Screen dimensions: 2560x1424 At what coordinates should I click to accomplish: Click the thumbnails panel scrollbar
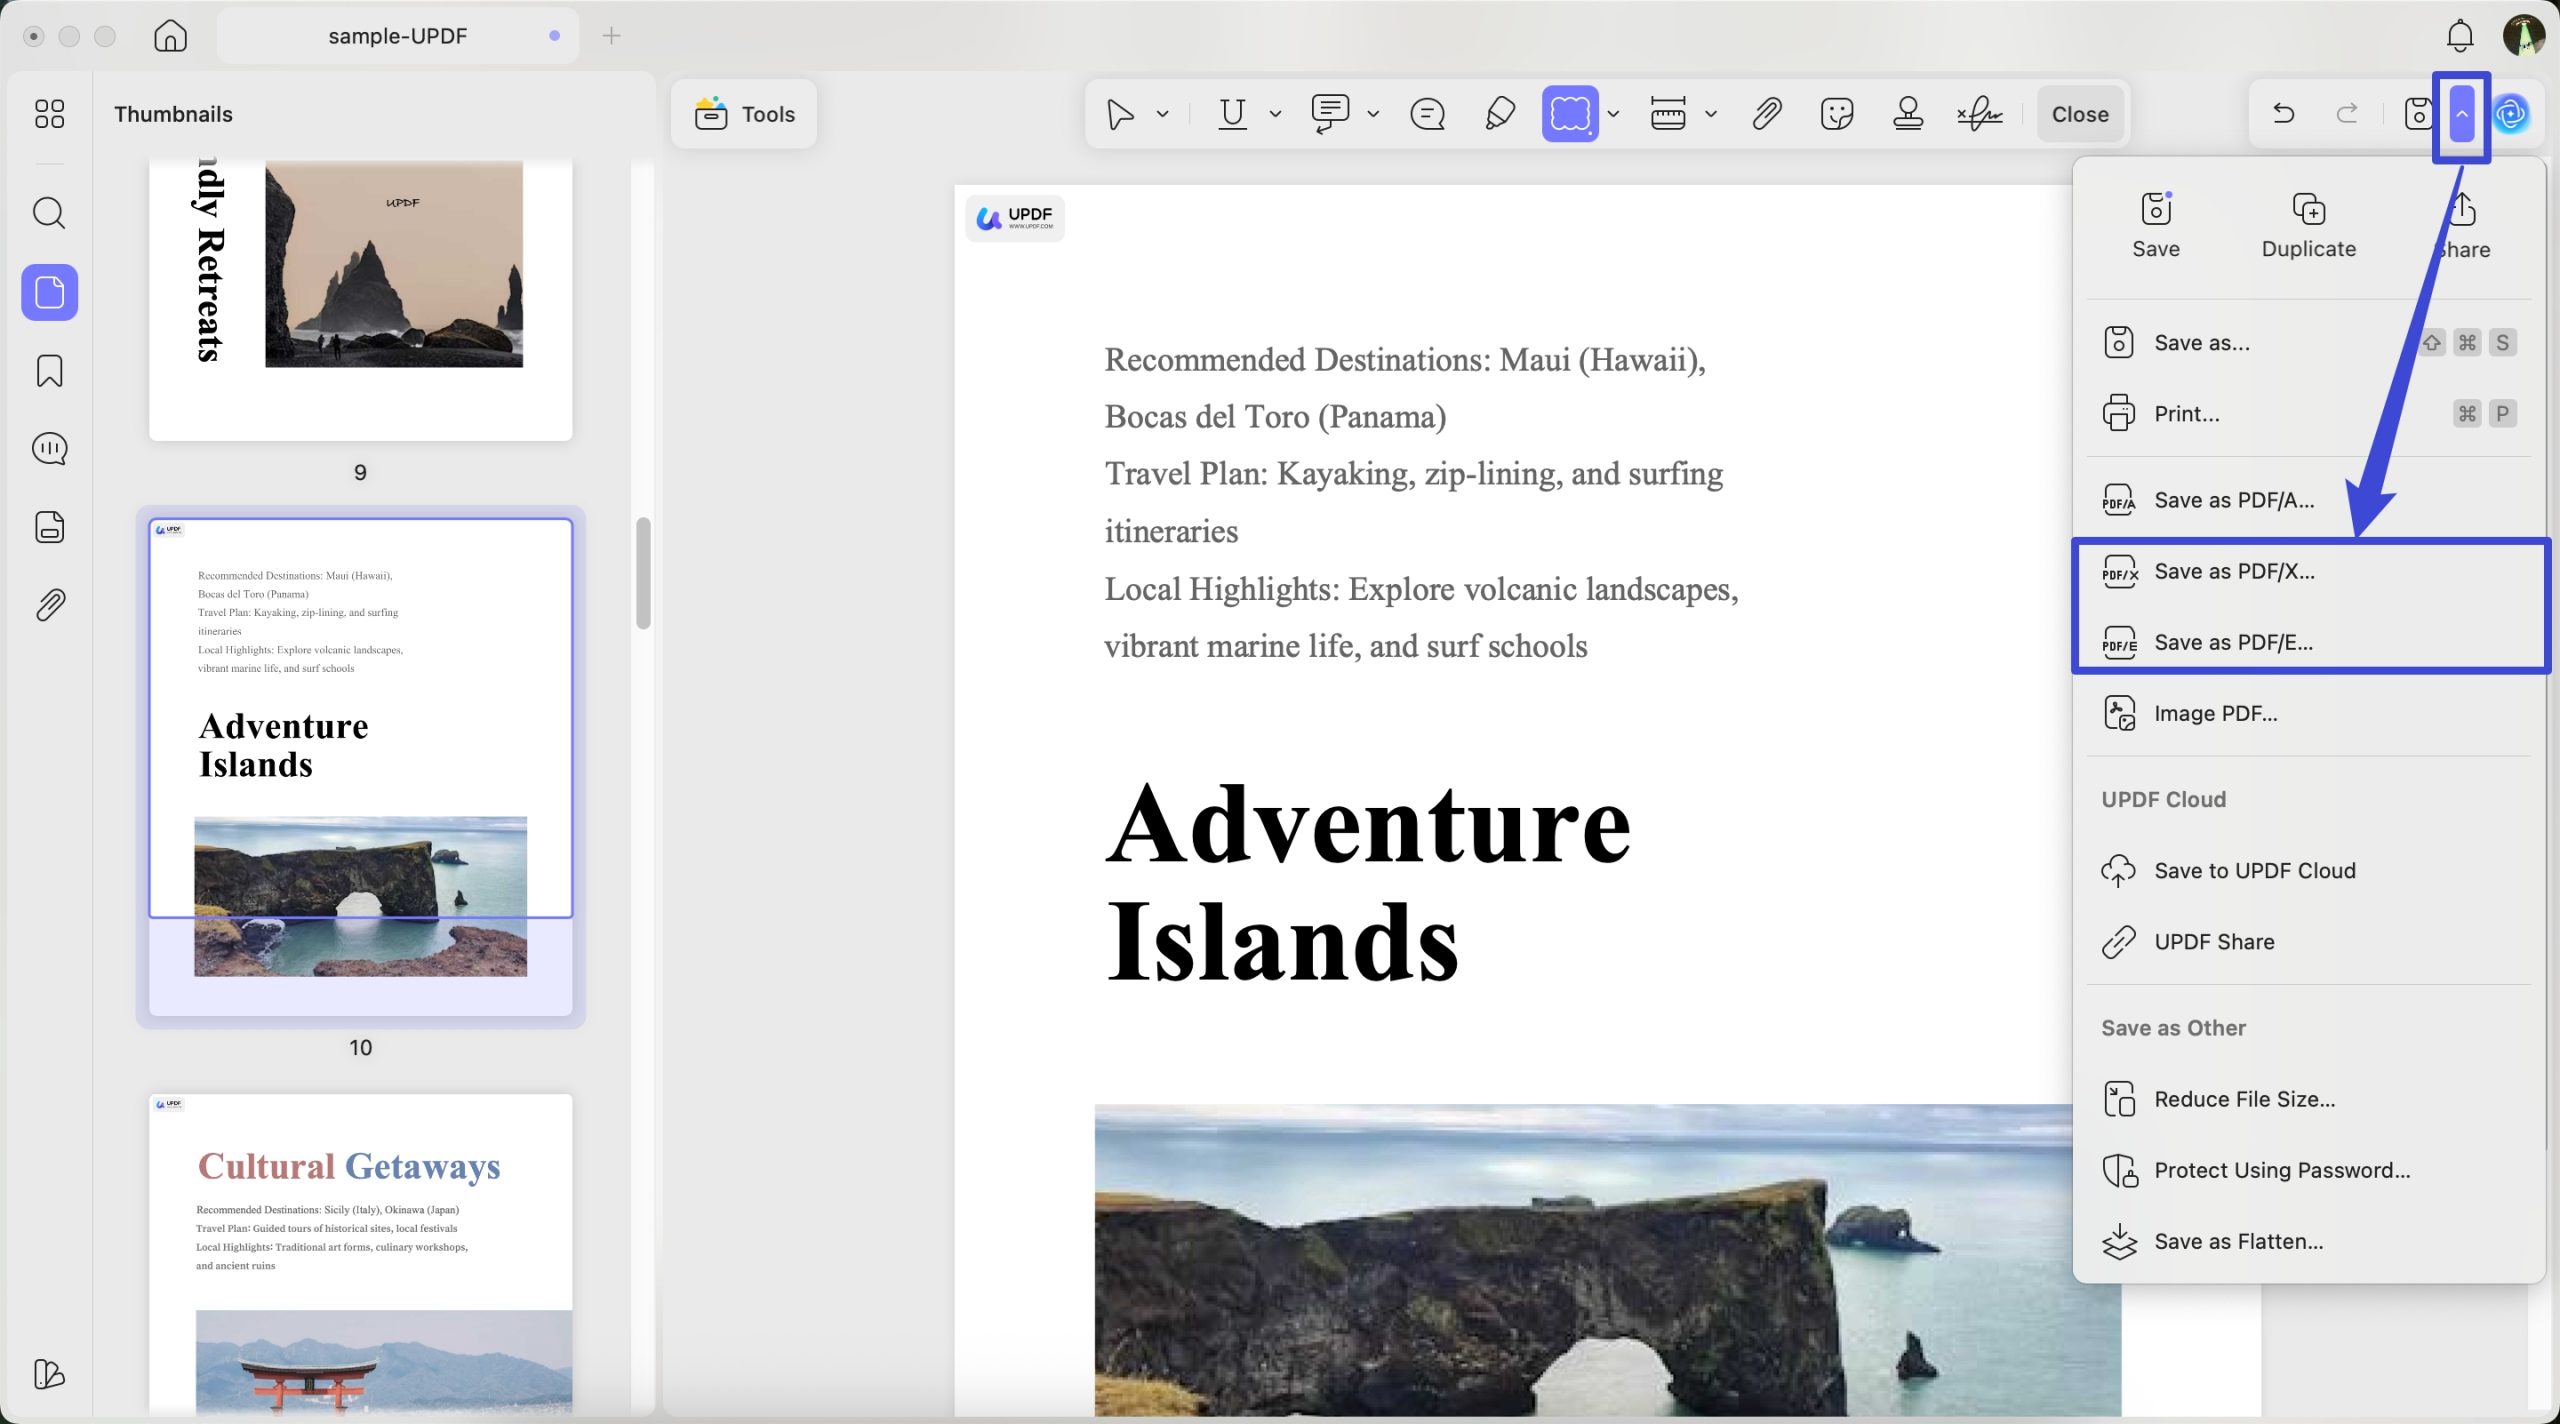click(x=643, y=573)
